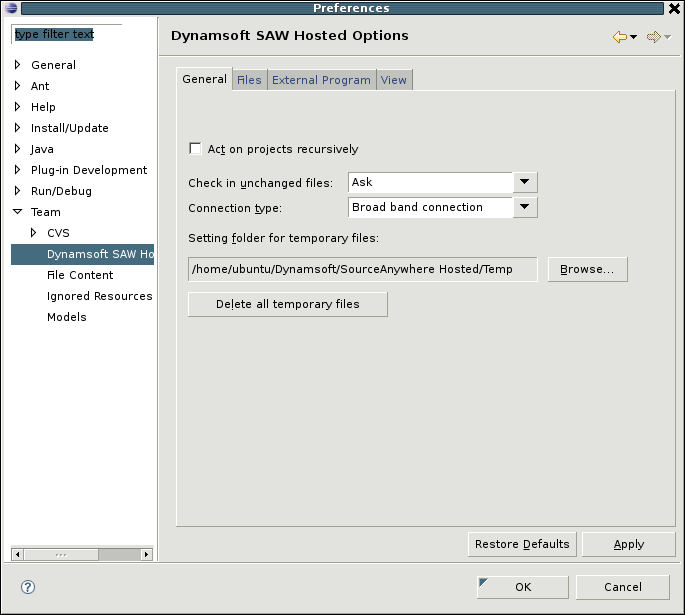Open the back history dropdown arrow
The height and width of the screenshot is (615, 685).
pos(634,38)
